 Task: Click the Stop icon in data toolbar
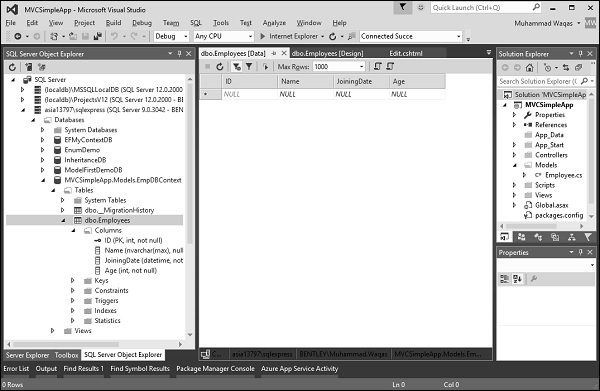[x=207, y=67]
